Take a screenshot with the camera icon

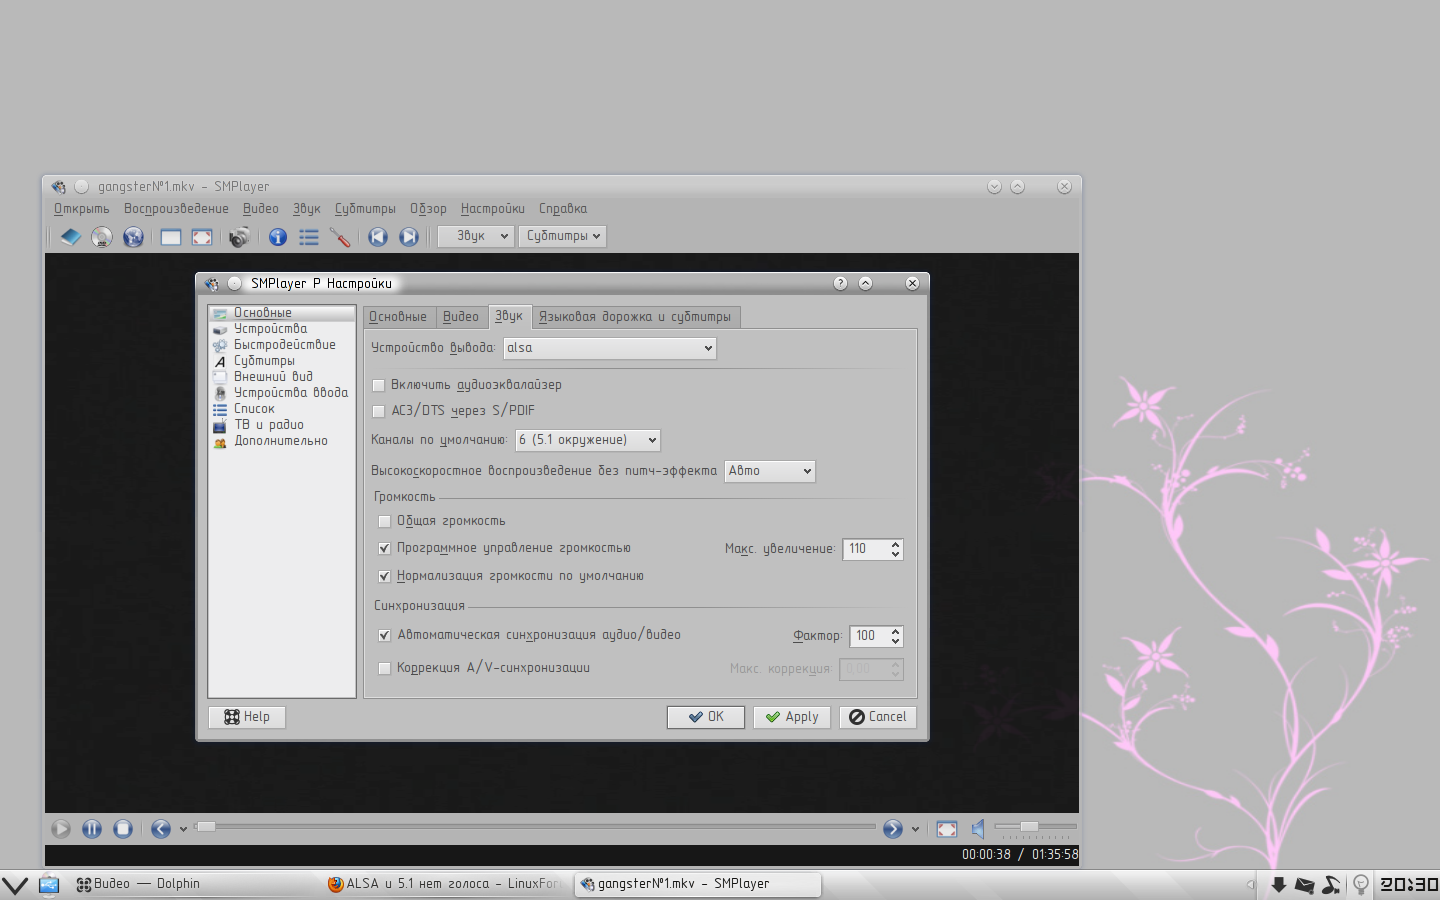coord(239,237)
